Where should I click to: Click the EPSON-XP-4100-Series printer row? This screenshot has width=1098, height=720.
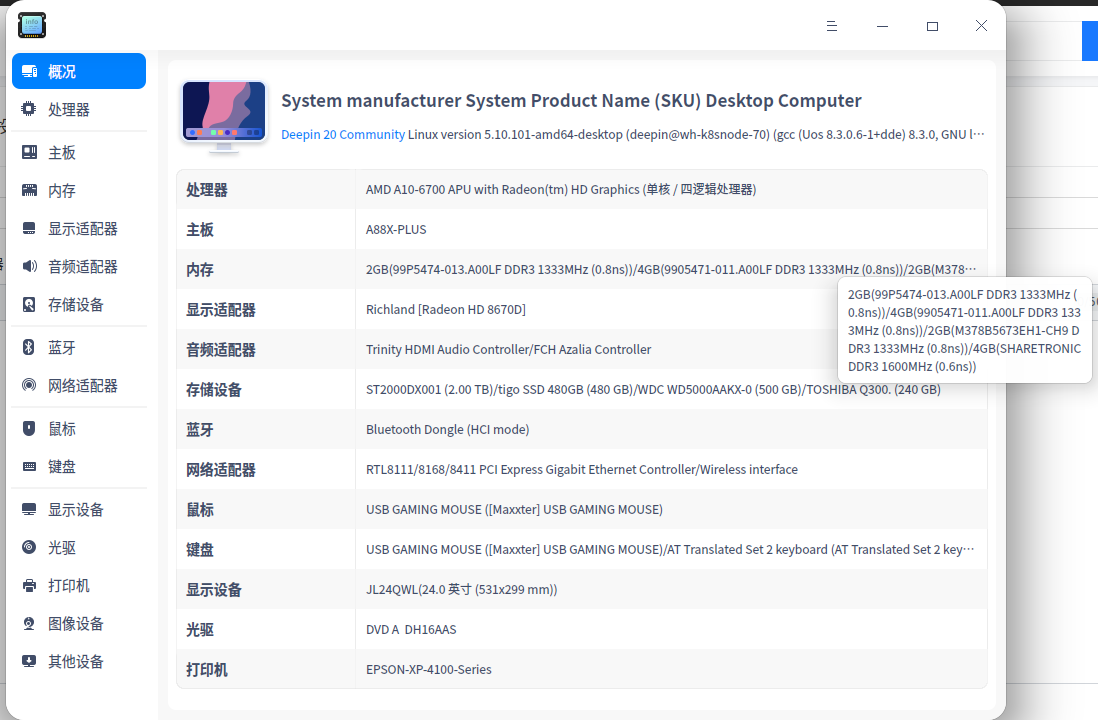pyautogui.click(x=429, y=669)
